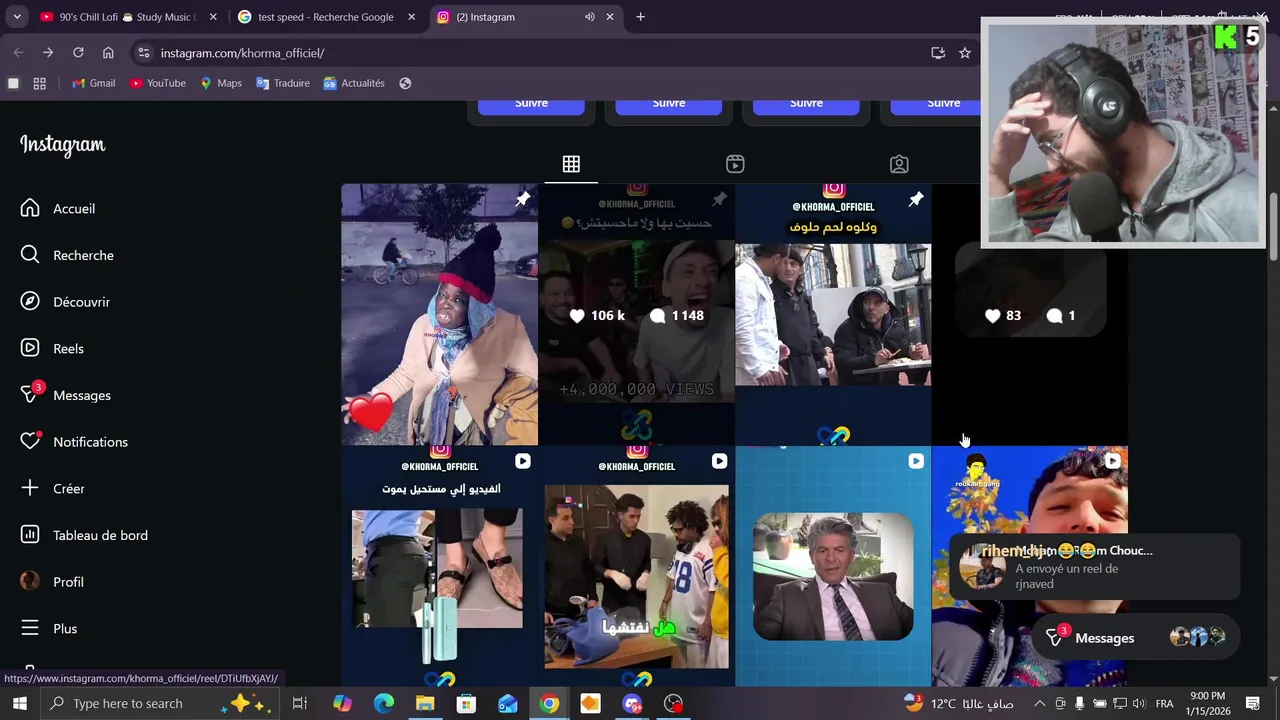Screen dimensions: 1280x720
Task: Open Découvrir in the Instagram sidebar
Action: (66, 302)
